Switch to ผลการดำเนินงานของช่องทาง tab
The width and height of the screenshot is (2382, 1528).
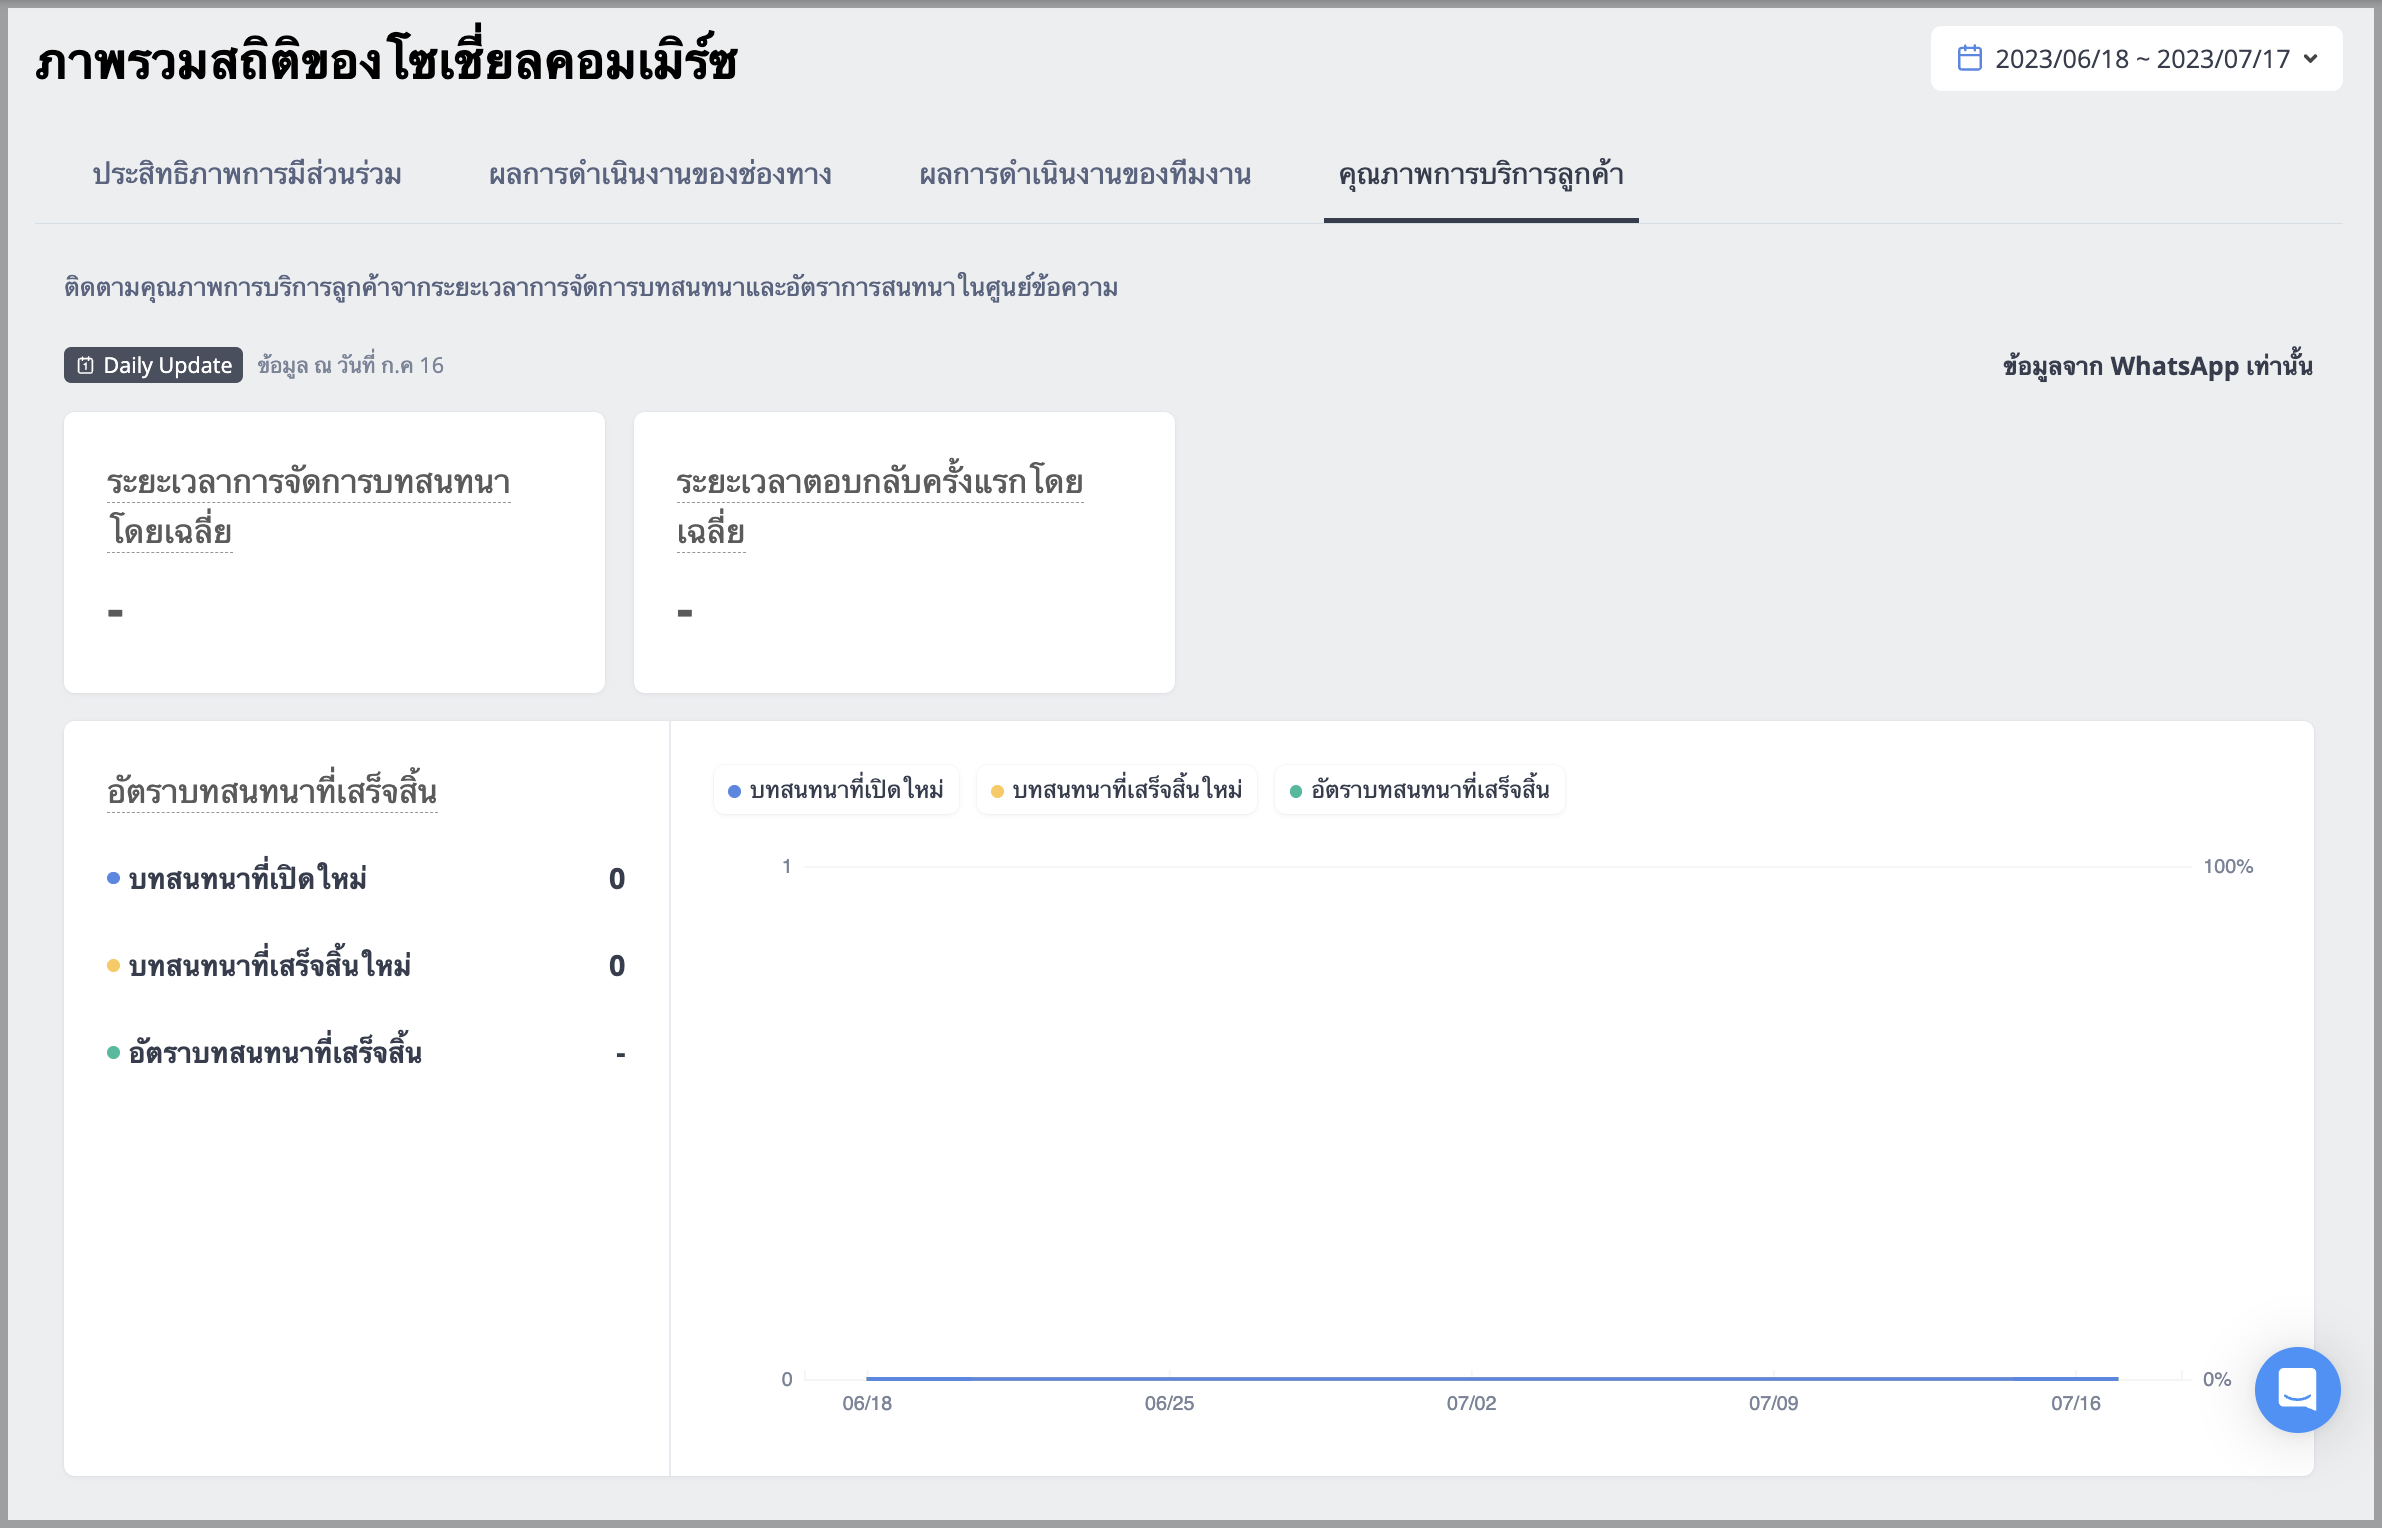click(x=660, y=174)
